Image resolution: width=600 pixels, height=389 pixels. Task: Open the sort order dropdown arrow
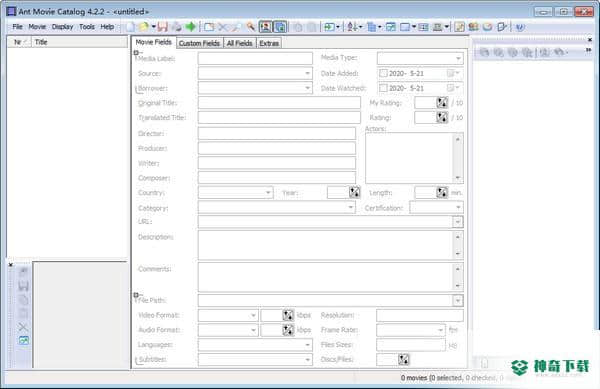click(360, 27)
